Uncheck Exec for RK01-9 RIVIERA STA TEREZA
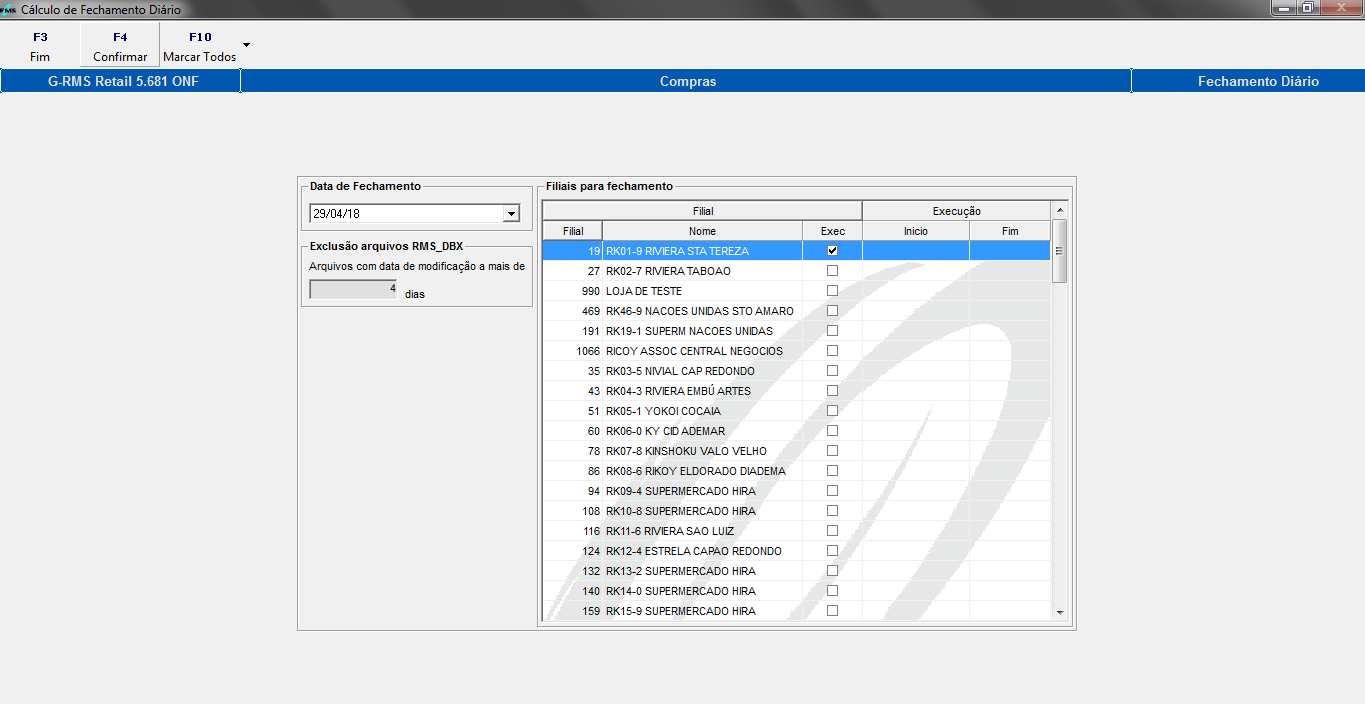Viewport: 1365px width, 704px height. 832,251
